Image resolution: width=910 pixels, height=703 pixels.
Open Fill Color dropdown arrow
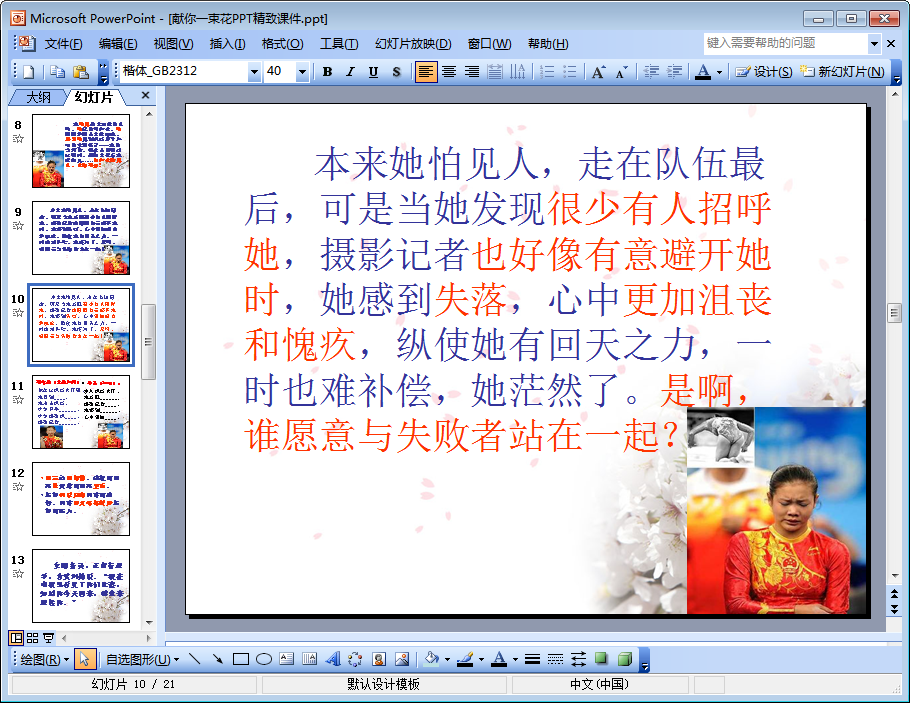tap(447, 659)
